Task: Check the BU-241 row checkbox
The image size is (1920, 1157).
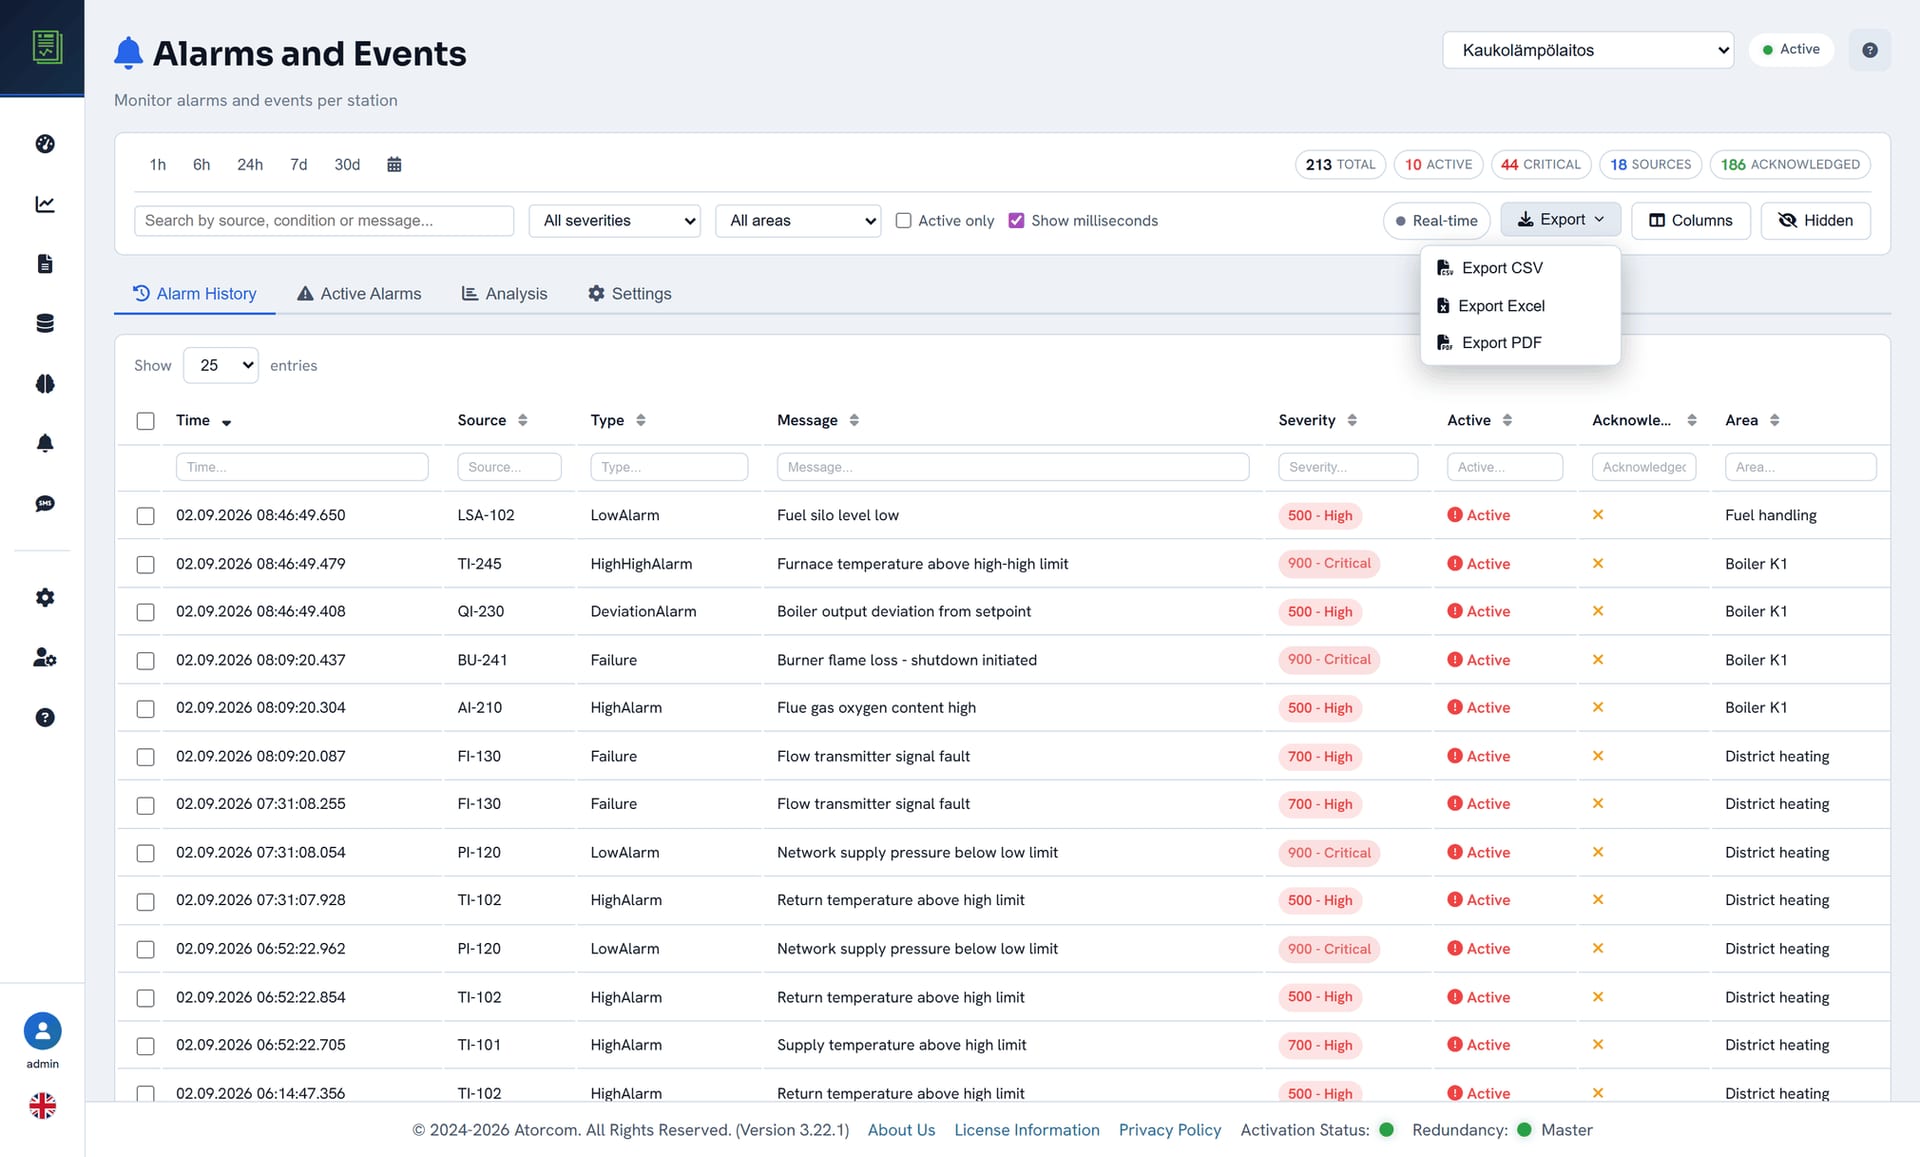Action: pos(146,661)
